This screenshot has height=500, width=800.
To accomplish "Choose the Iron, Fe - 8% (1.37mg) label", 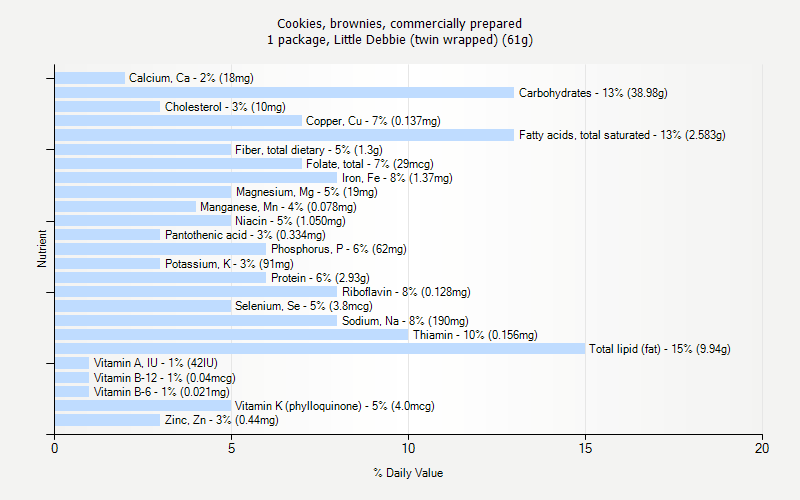I will click(397, 178).
